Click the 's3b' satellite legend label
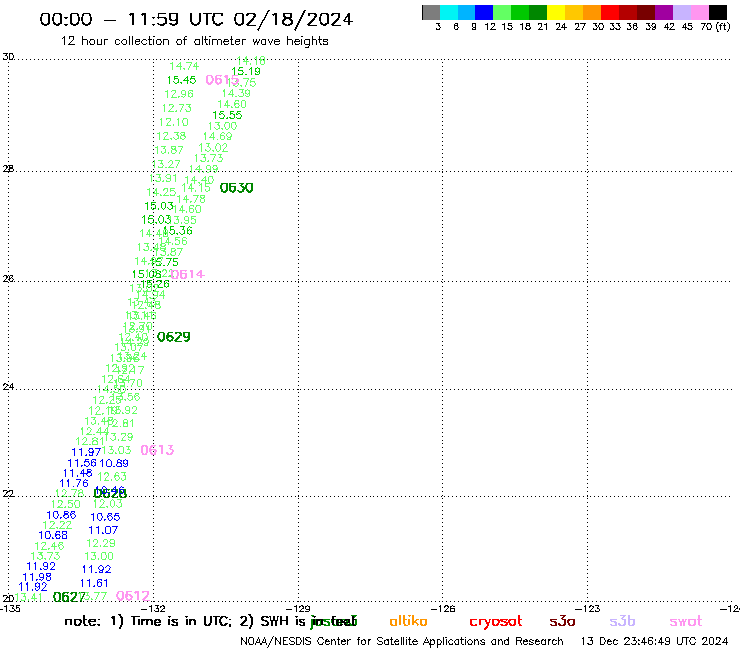Screen dimensions: 740x650 [622, 621]
